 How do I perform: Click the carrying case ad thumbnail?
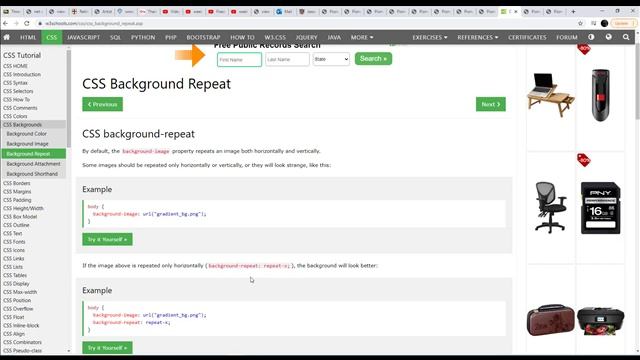pos(551,320)
